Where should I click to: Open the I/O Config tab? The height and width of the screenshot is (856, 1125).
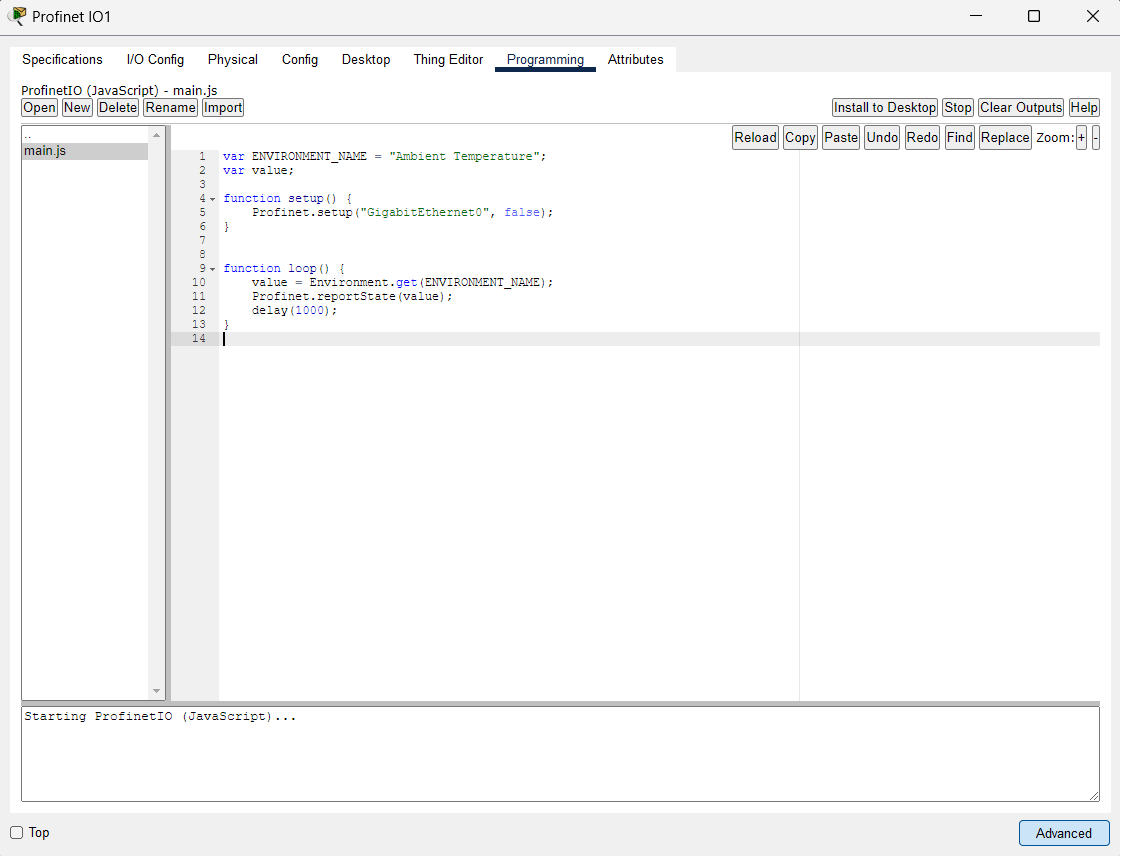(x=155, y=60)
